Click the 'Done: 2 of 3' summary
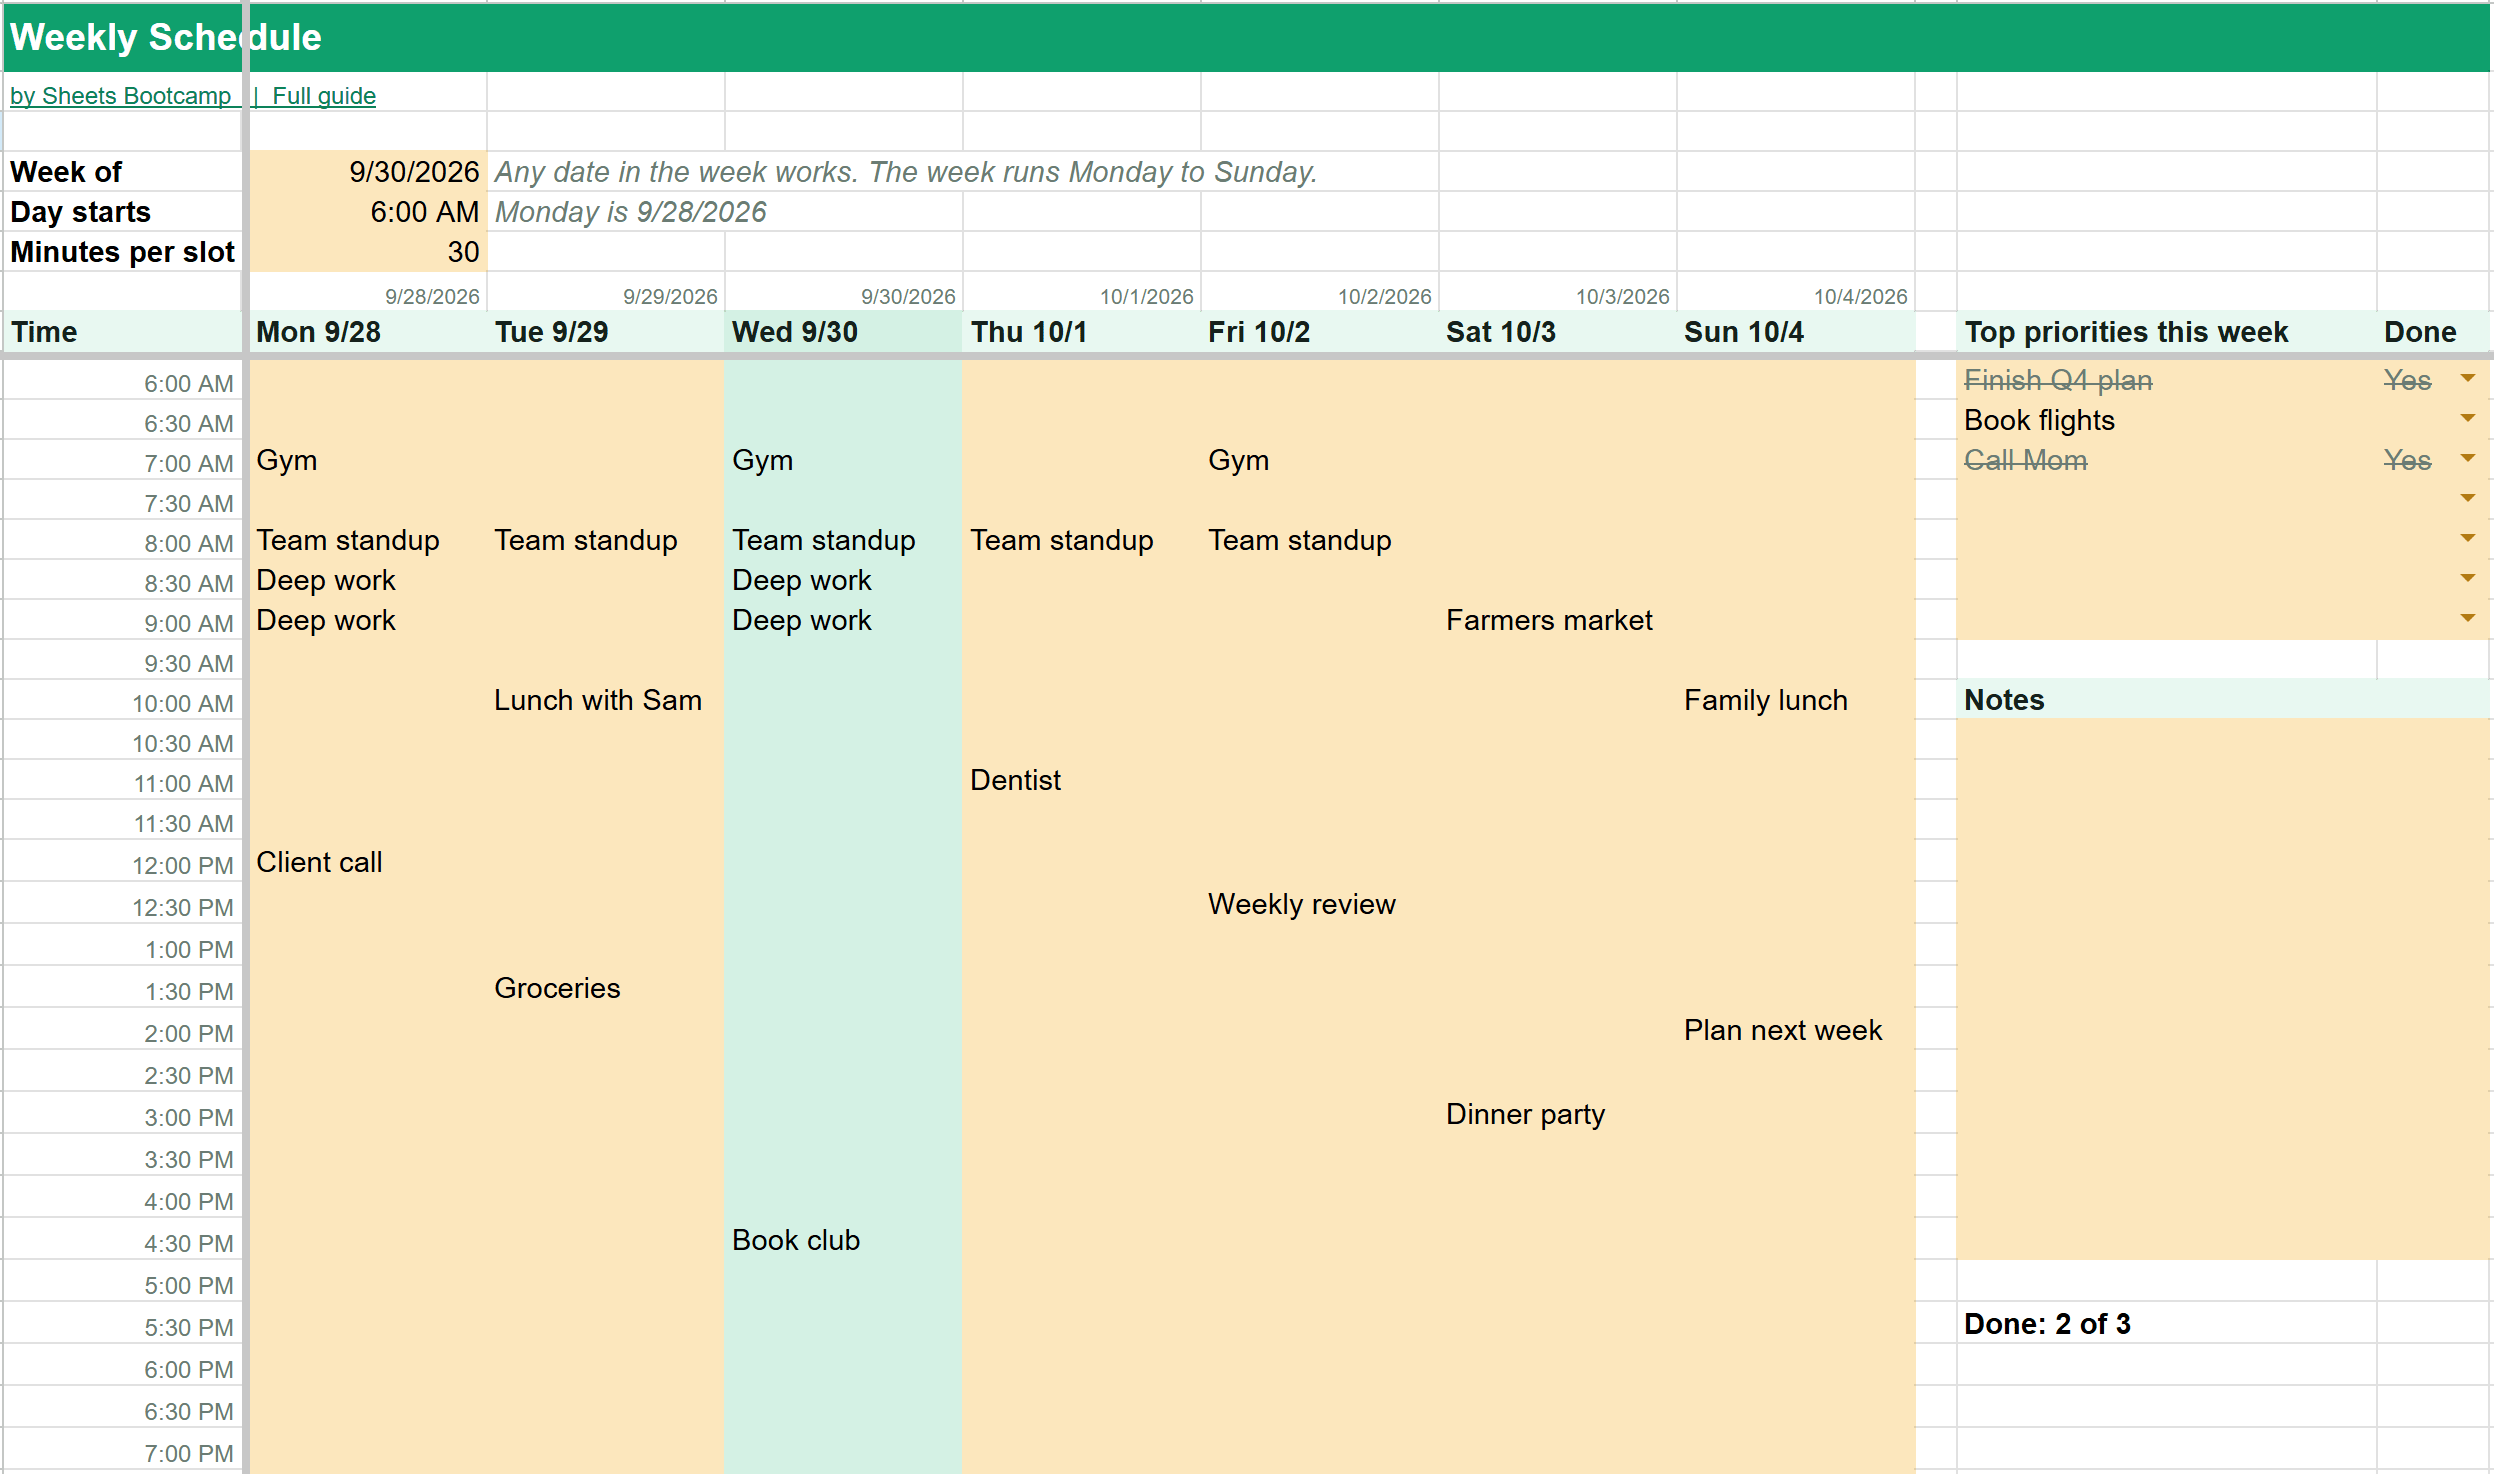Image resolution: width=2494 pixels, height=1474 pixels. (x=2047, y=1324)
